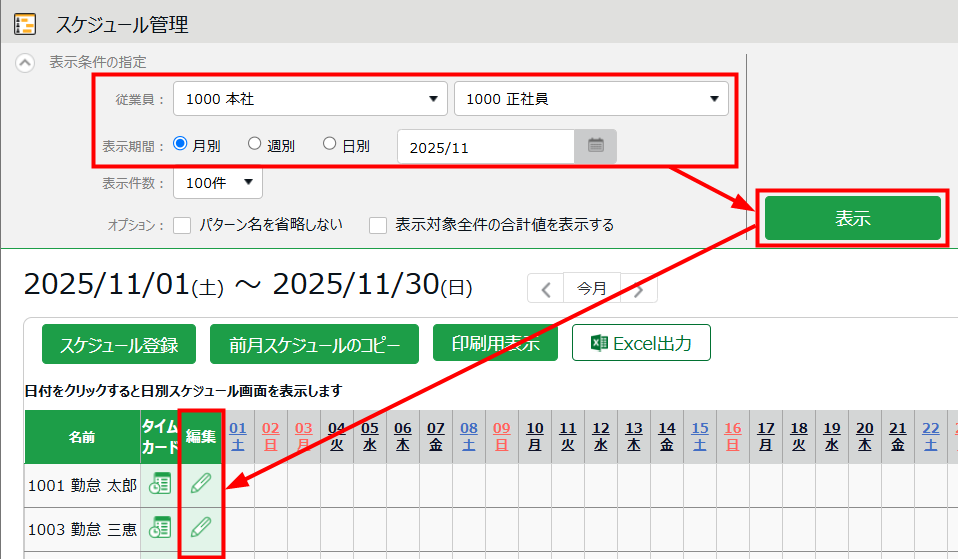Collapse the 表示条件の指定 section

tap(25, 62)
